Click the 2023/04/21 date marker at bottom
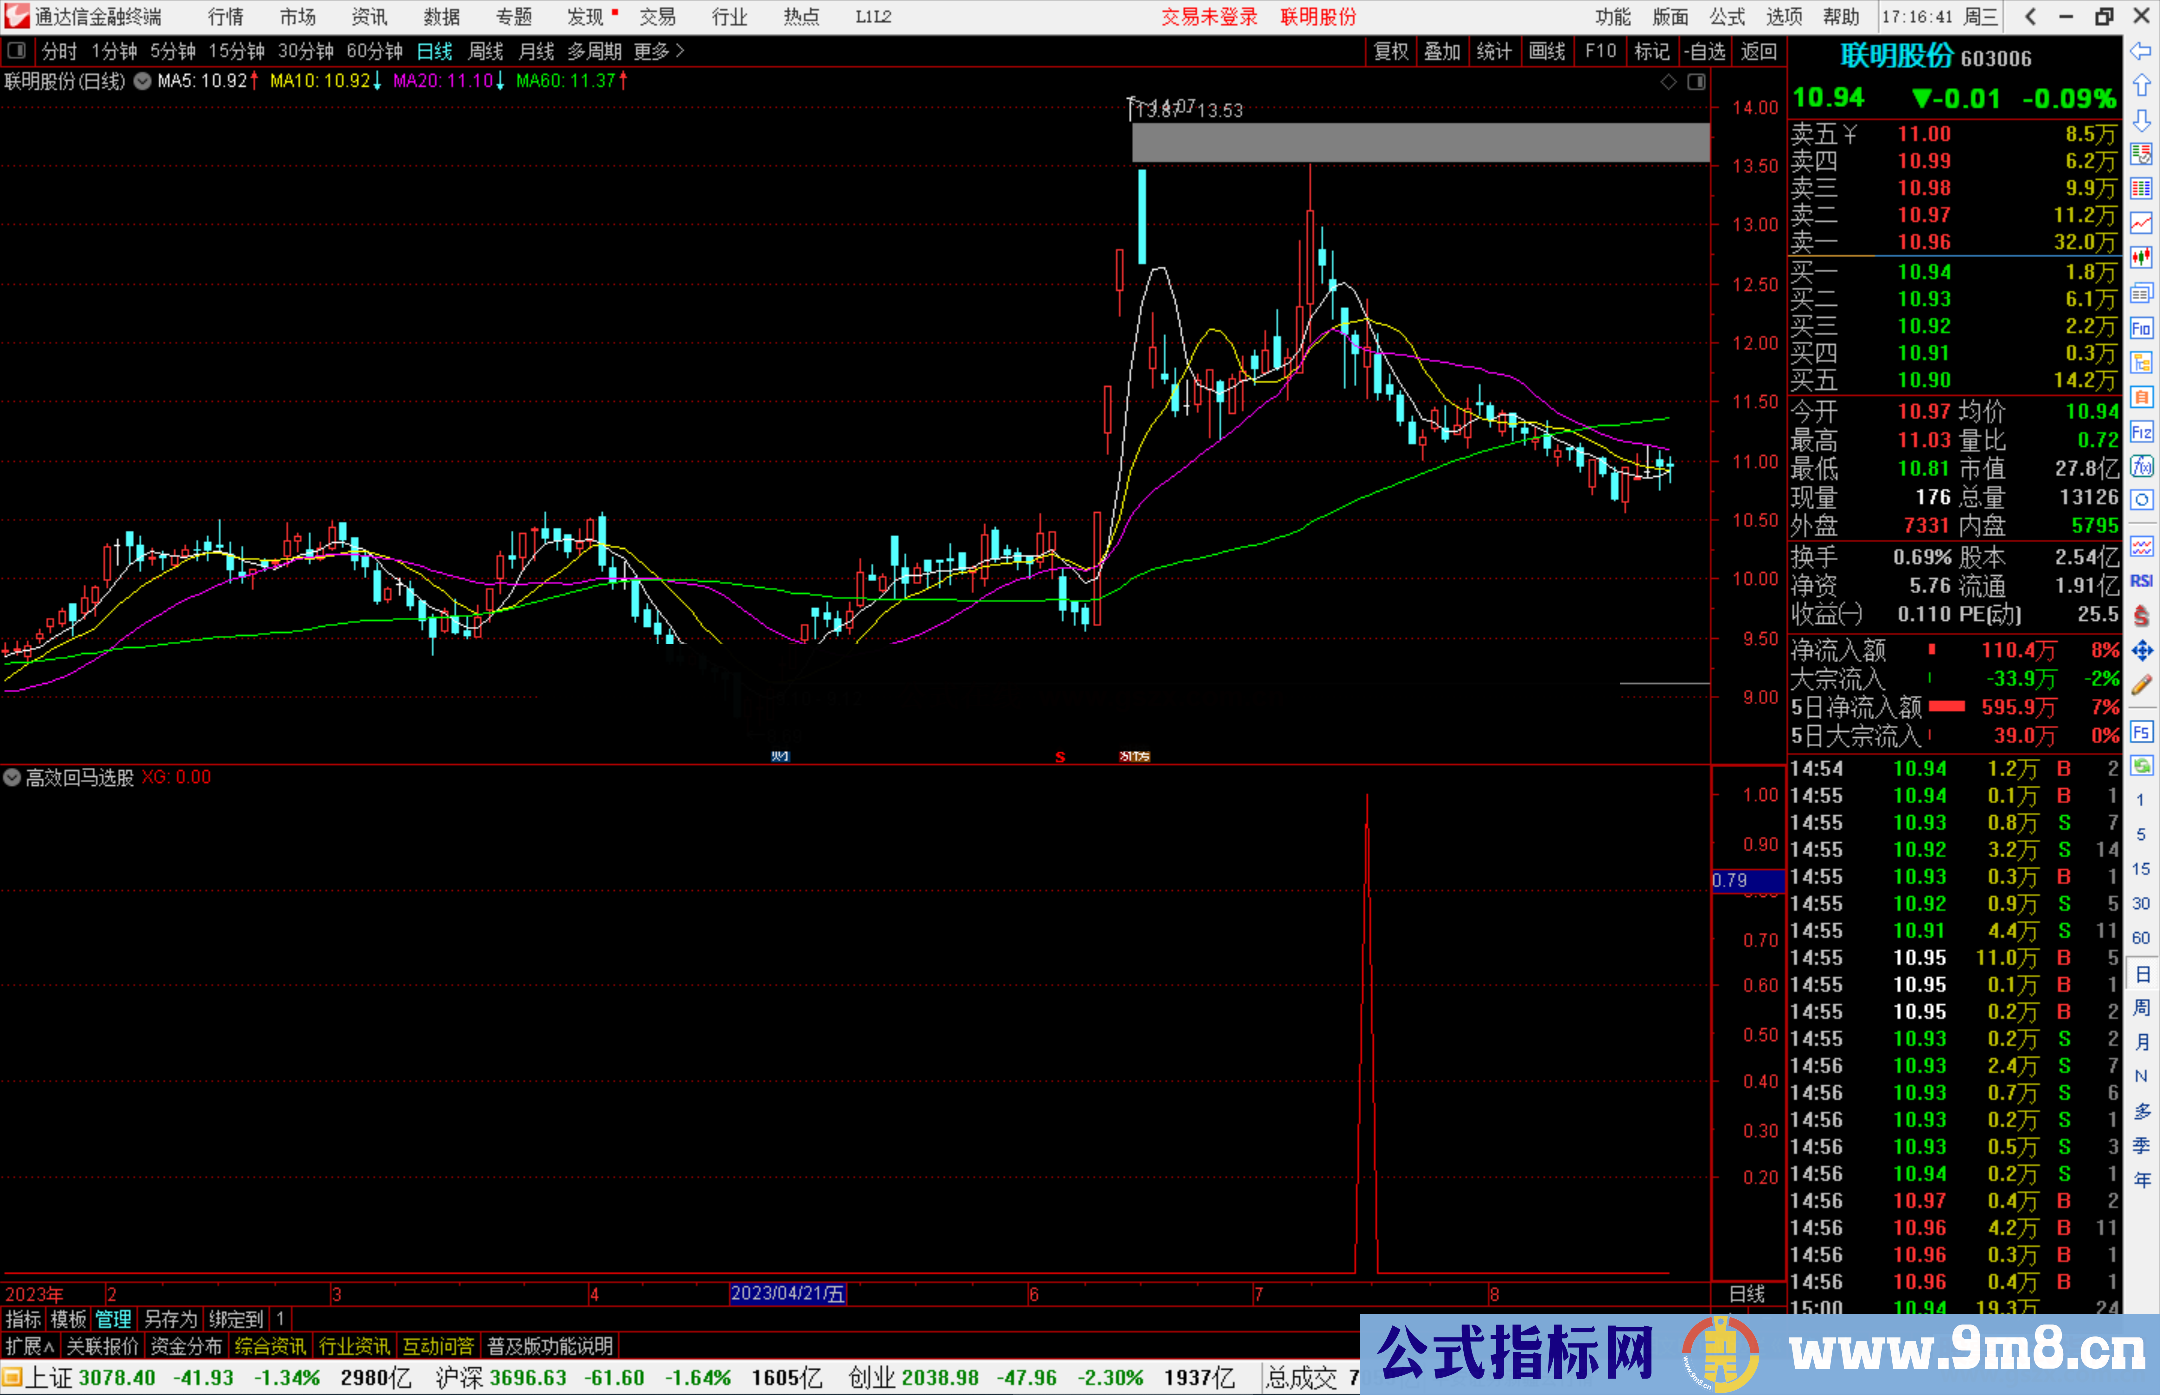 (787, 1294)
